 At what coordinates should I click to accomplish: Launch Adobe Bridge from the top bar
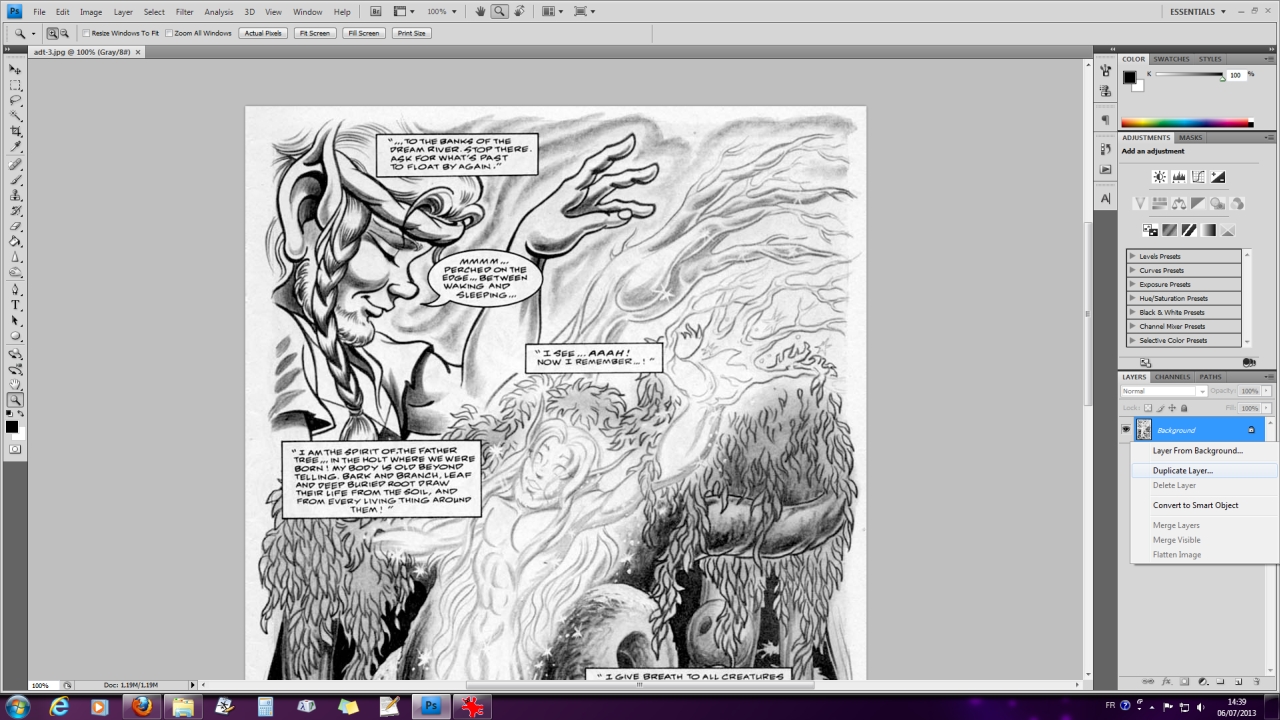[x=376, y=11]
